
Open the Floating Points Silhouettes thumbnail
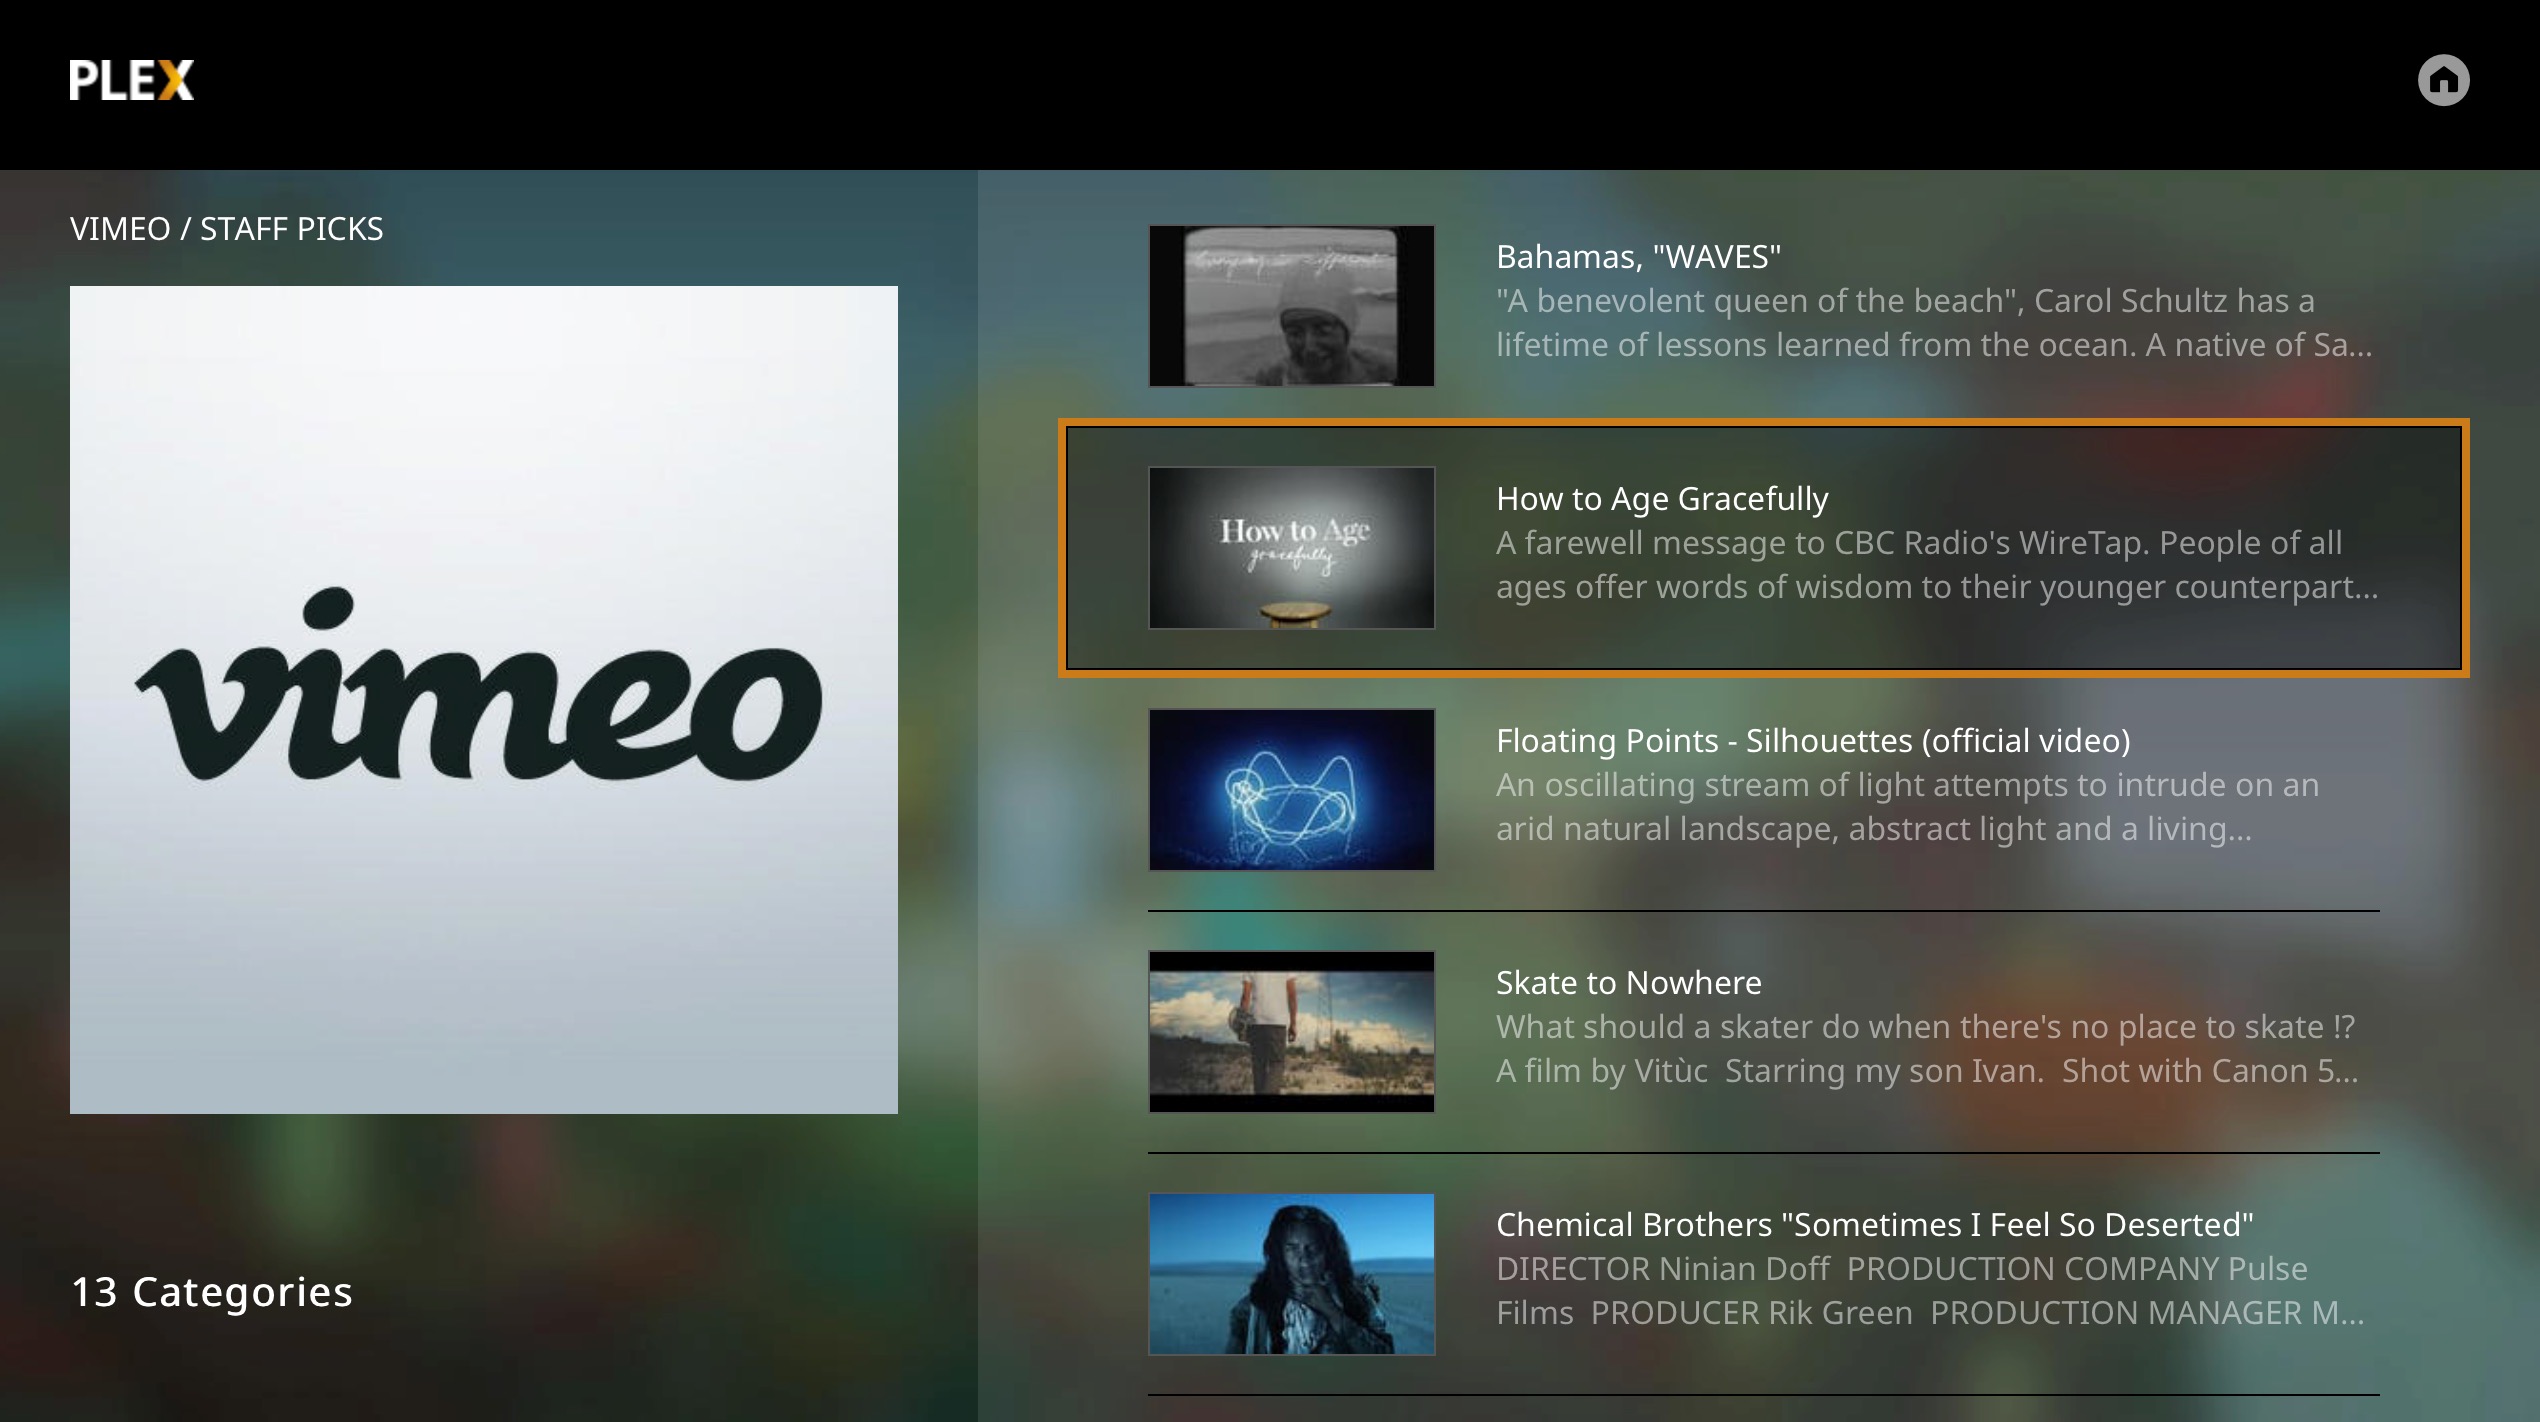pyautogui.click(x=1291, y=790)
